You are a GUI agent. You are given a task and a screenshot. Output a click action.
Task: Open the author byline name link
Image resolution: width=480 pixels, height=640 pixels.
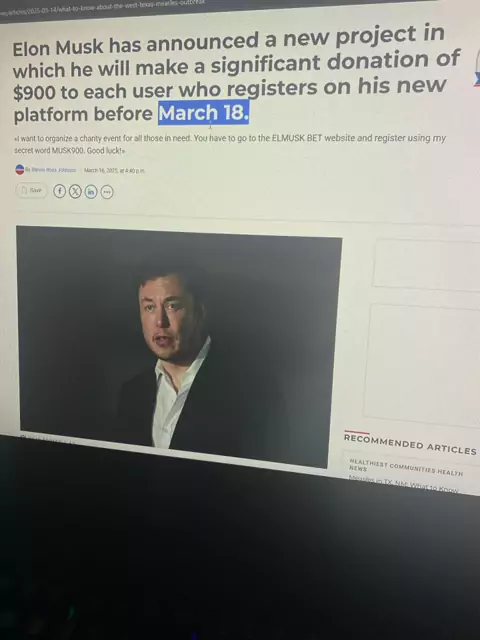coord(51,170)
